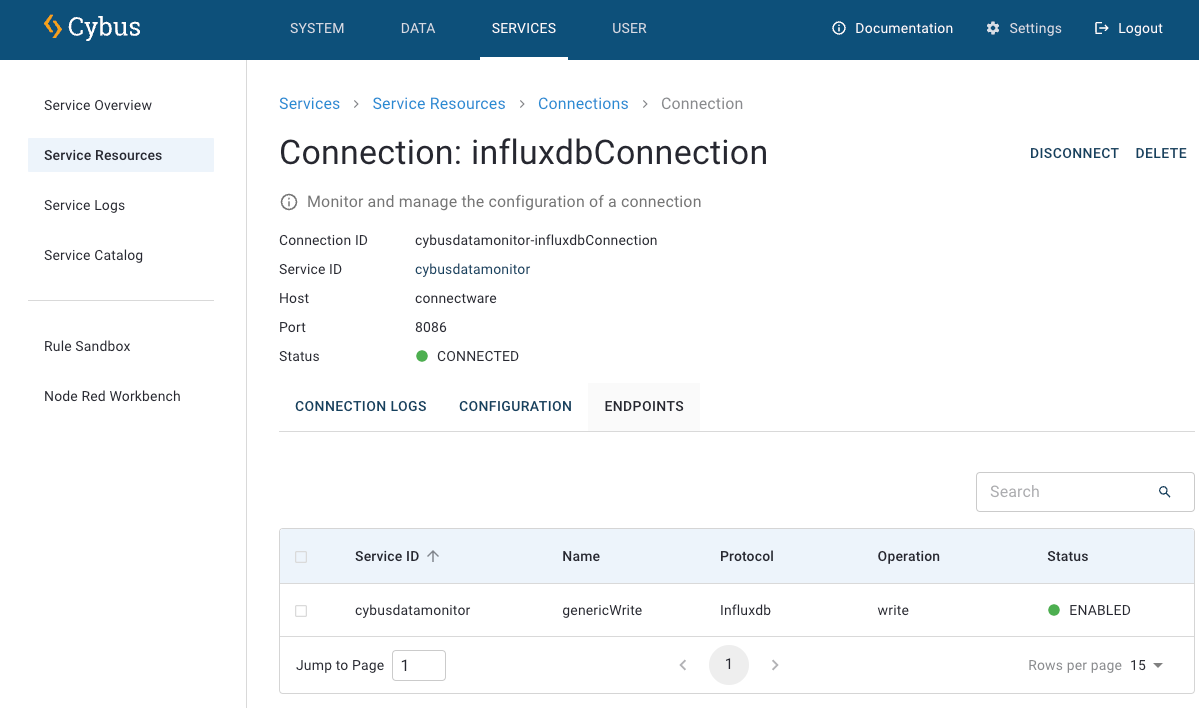Open the Data menu in top navigation
The image size is (1199, 708).
418,28
